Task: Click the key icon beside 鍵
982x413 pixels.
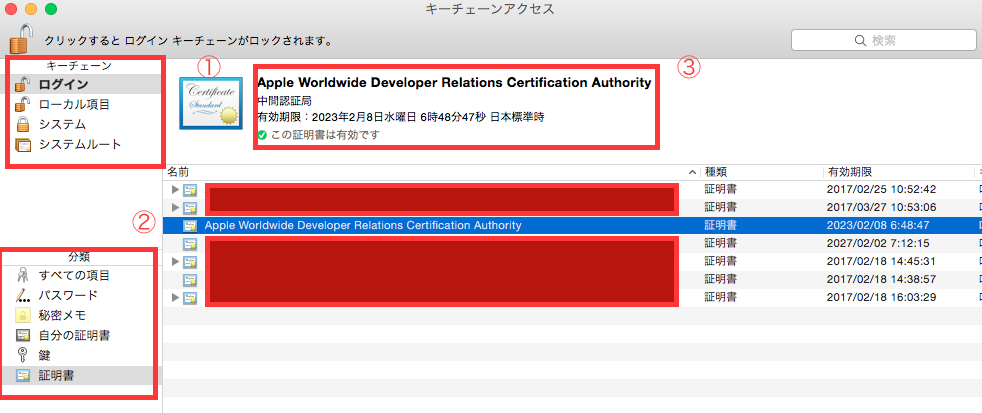Action: pyautogui.click(x=23, y=355)
